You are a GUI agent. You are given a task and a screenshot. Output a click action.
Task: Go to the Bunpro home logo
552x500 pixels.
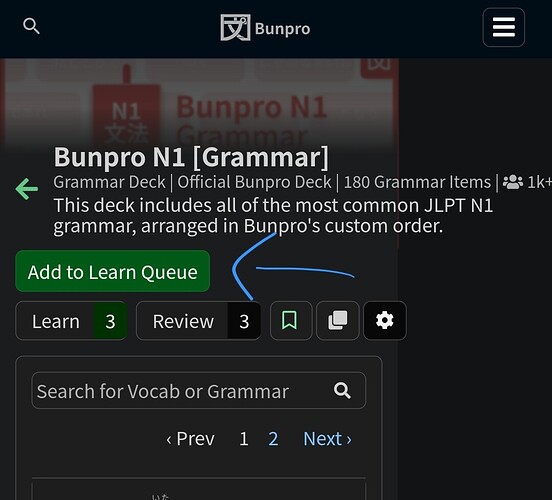[265, 28]
